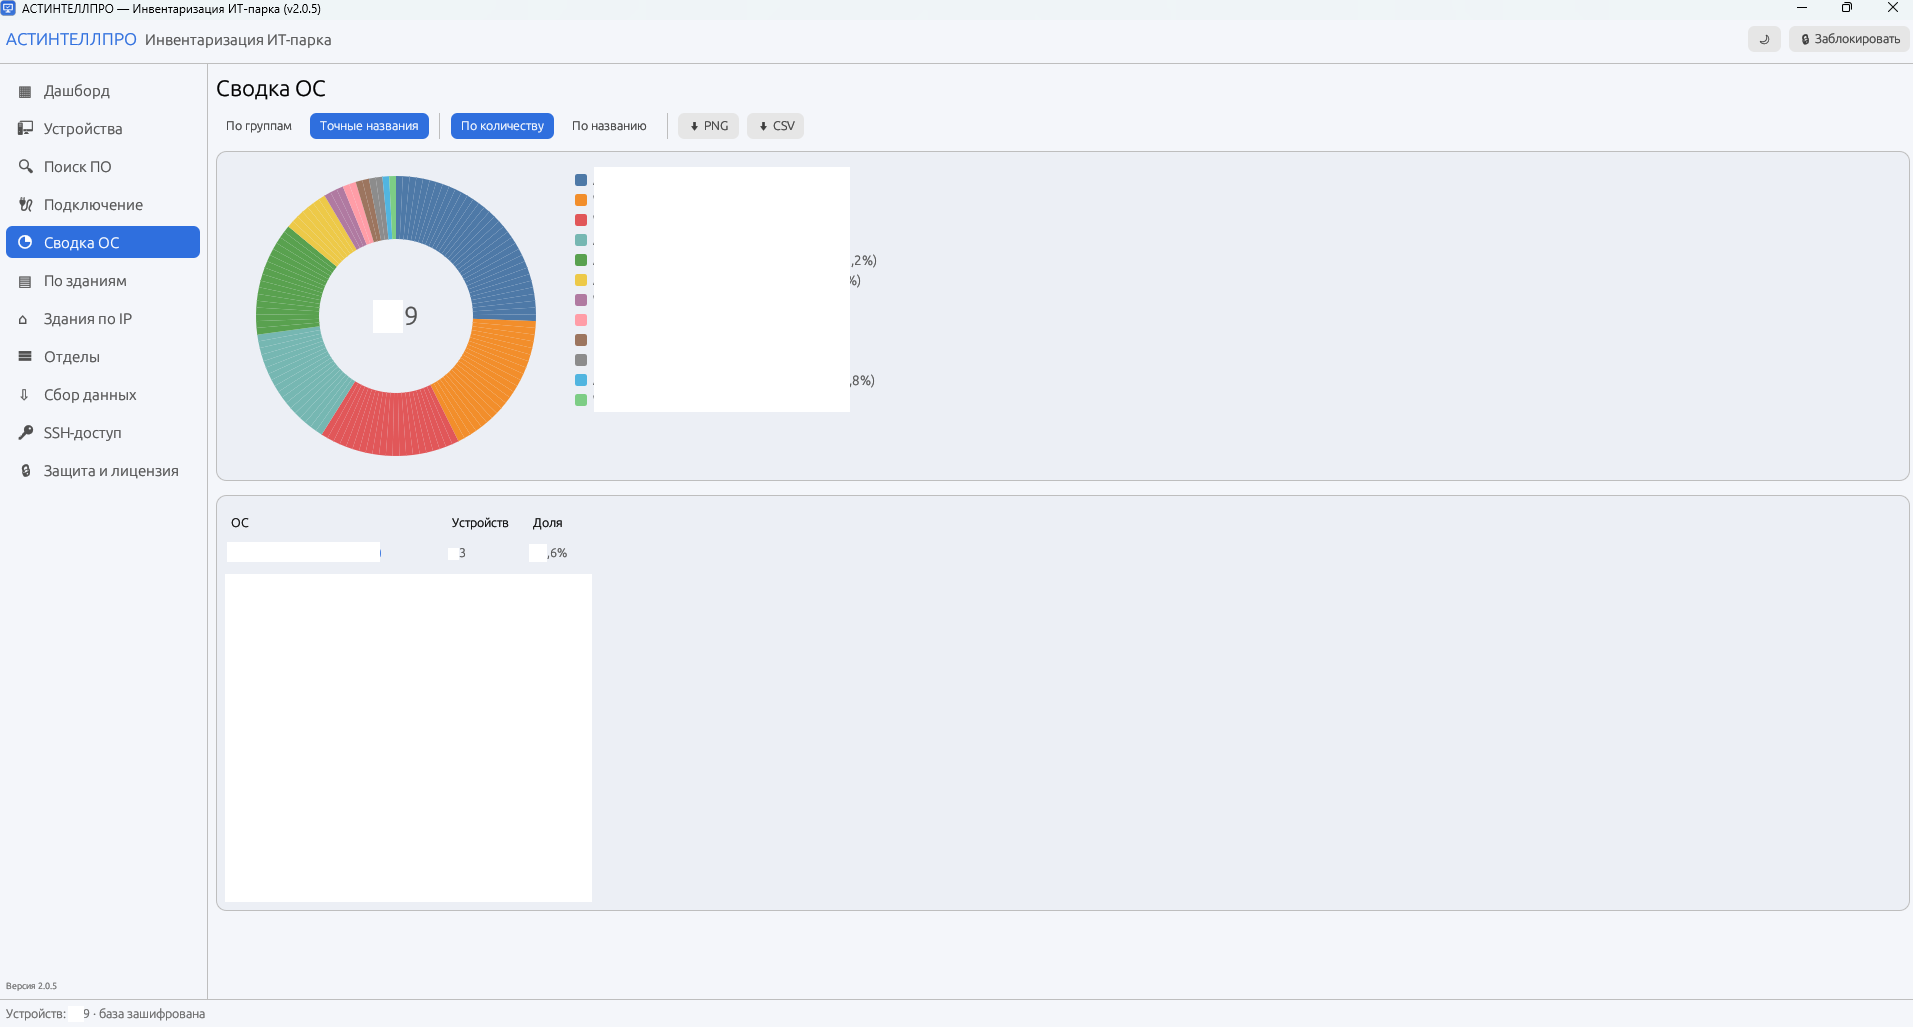Click the Сводка ОС pie chart icon
The image size is (1913, 1027).
click(x=25, y=243)
